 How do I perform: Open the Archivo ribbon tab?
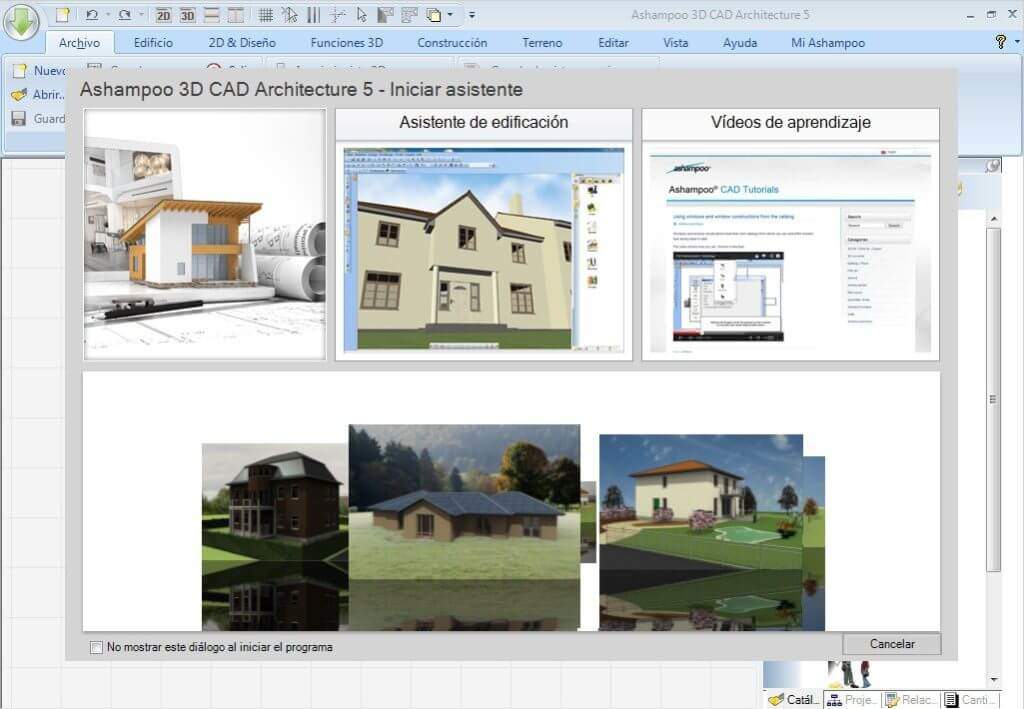coord(80,42)
